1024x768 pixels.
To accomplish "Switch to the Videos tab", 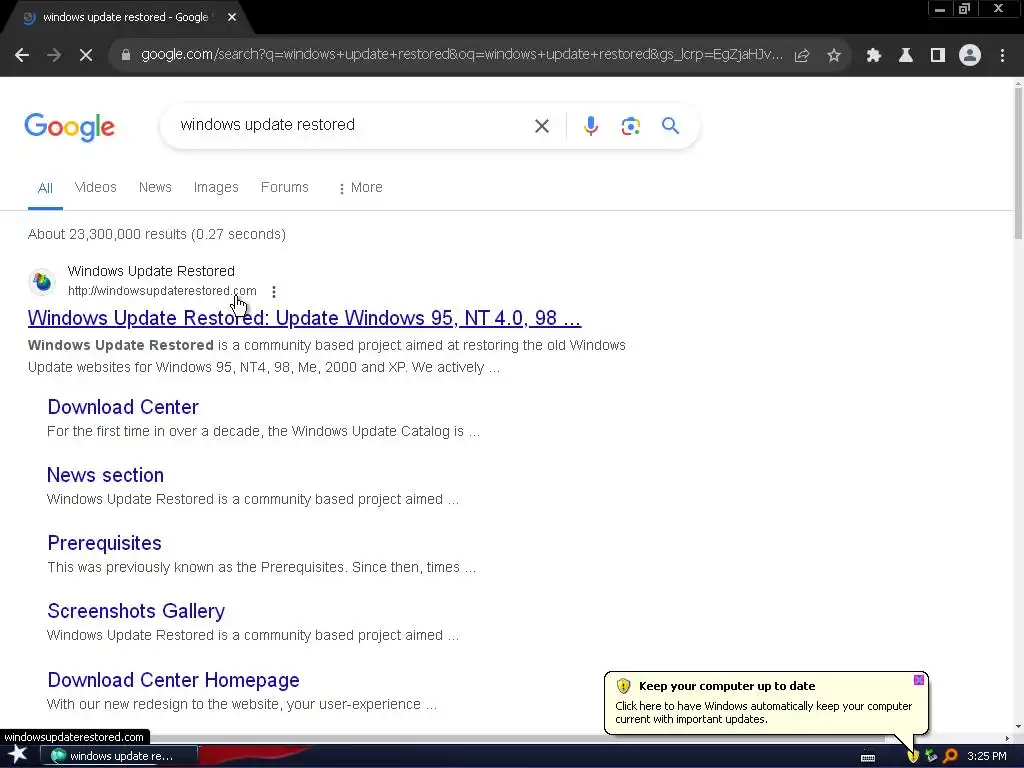I will 95,187.
